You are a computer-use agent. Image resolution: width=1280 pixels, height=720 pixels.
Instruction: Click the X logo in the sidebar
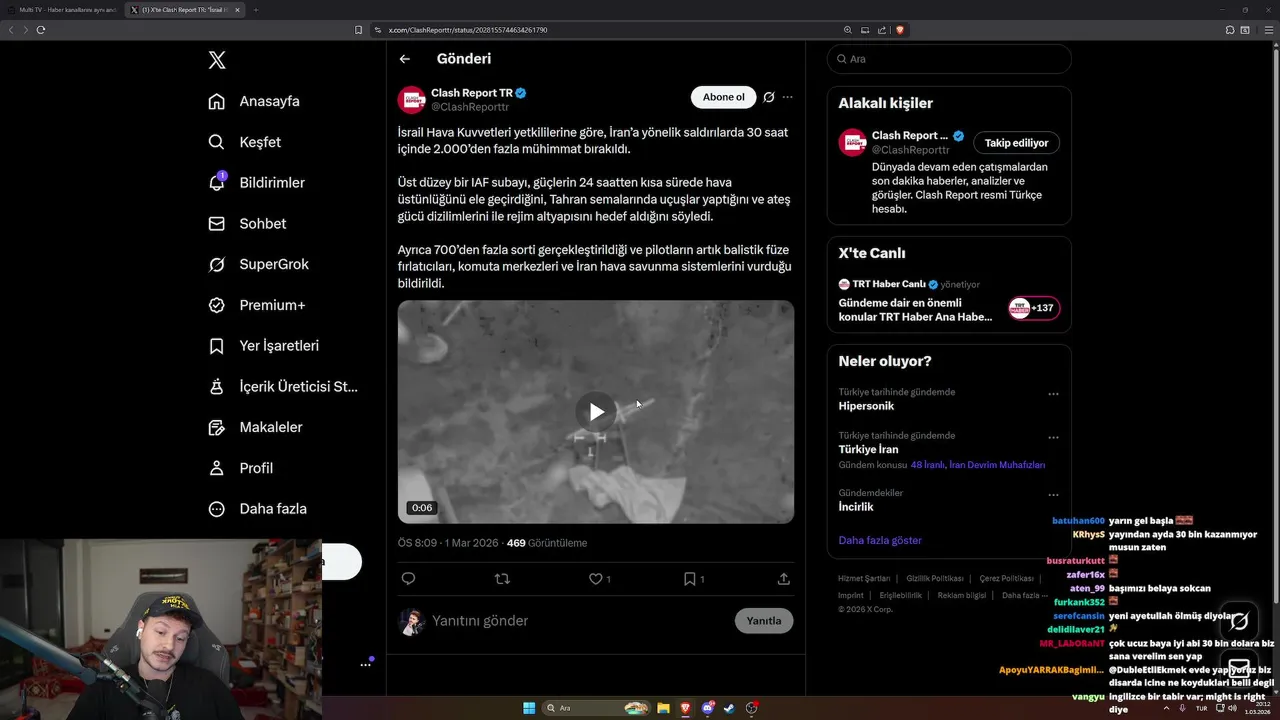point(217,60)
